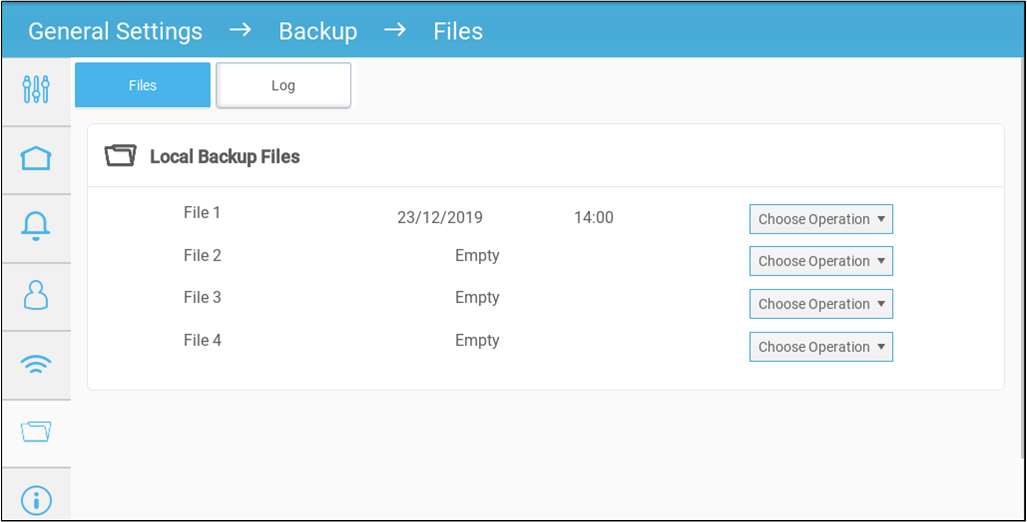Click the backup folder sidebar icon
1027x522 pixels.
point(36,431)
